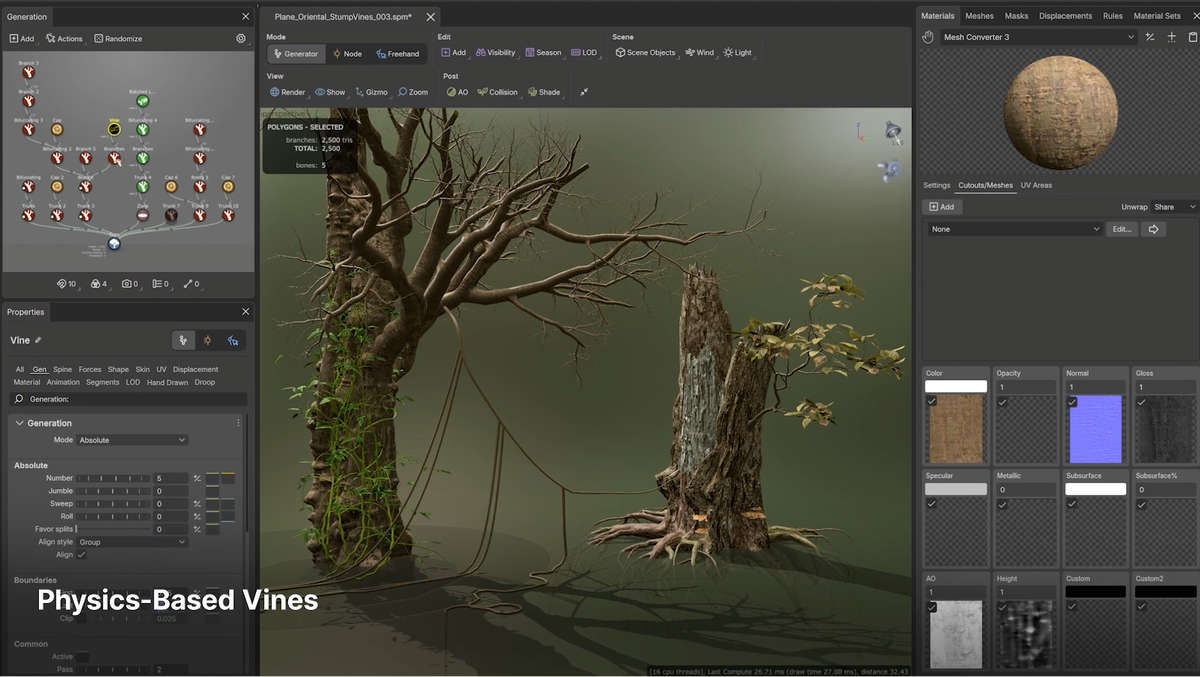Open Actions in Generation panel
This screenshot has height=677, width=1200.
[64, 38]
